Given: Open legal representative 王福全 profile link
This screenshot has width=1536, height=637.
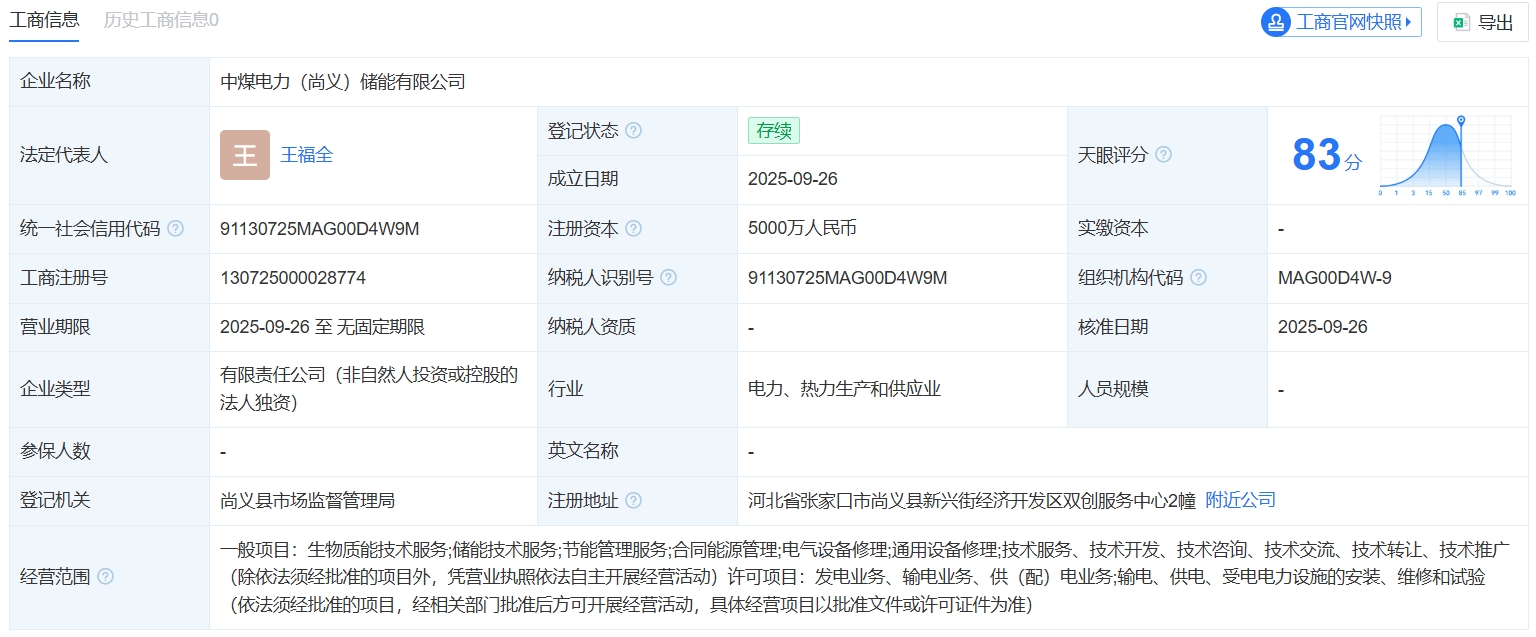Looking at the screenshot, I should (307, 155).
